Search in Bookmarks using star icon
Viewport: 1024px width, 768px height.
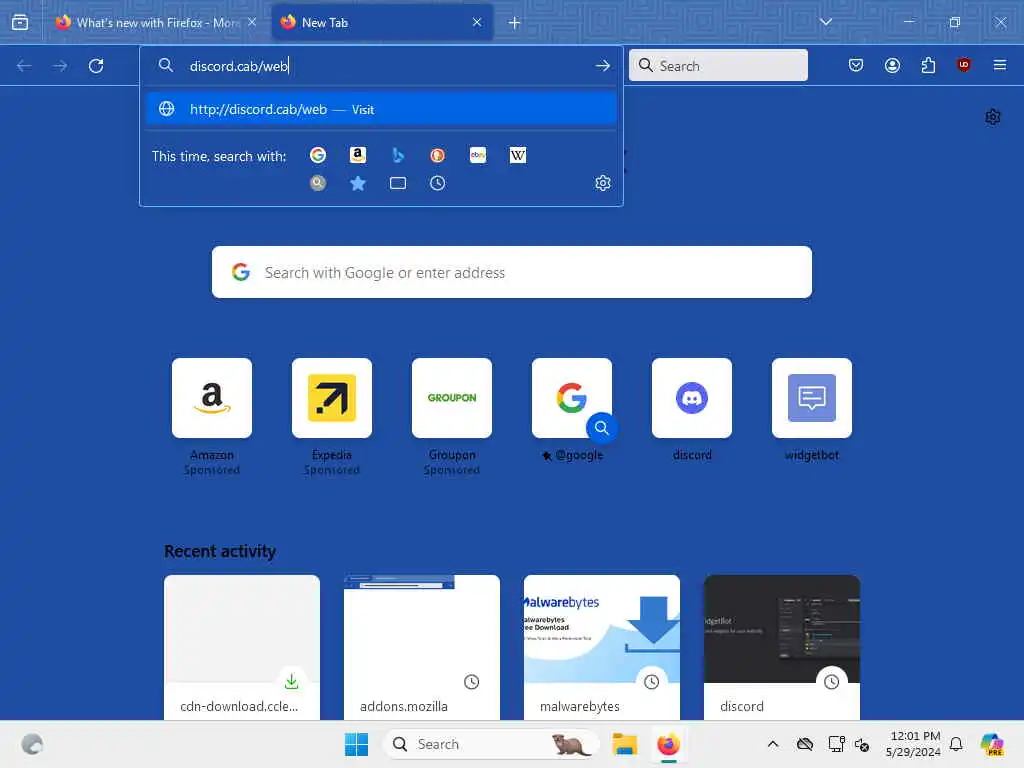pos(358,183)
